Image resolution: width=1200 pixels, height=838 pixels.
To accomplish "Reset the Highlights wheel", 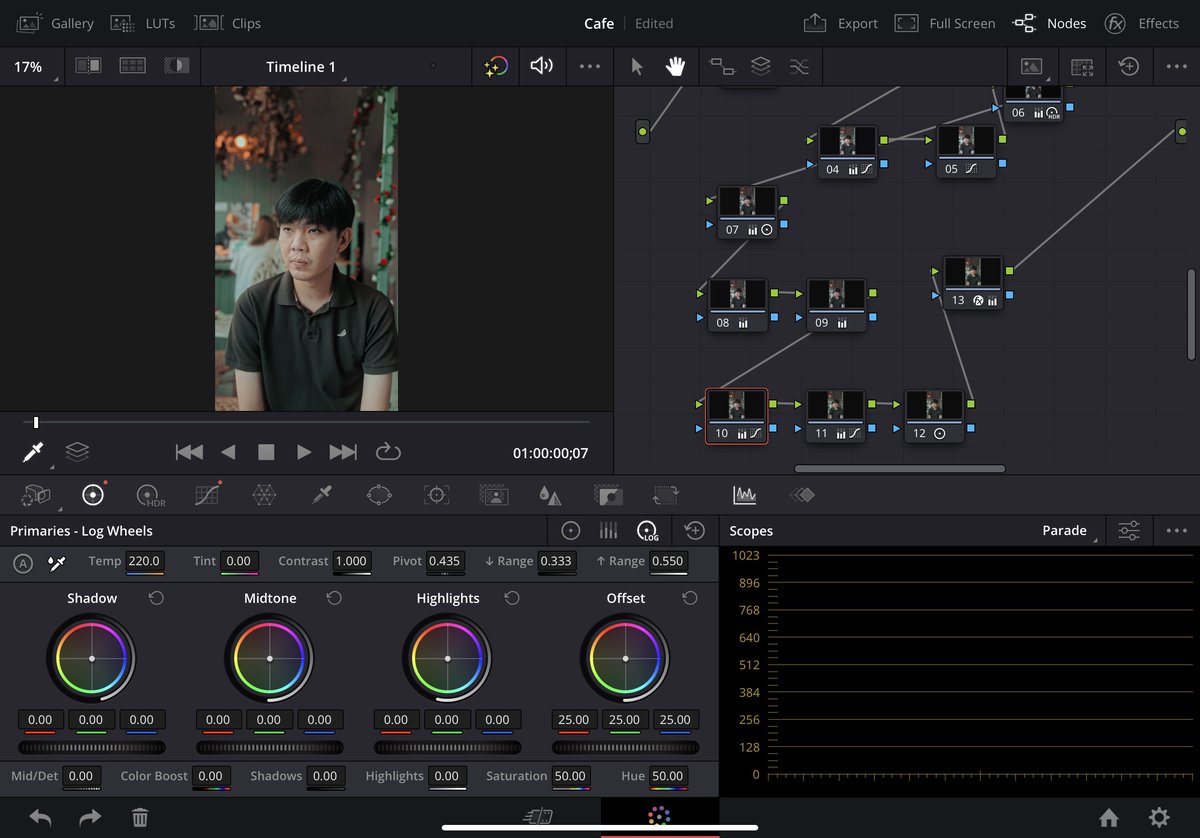I will [x=512, y=598].
